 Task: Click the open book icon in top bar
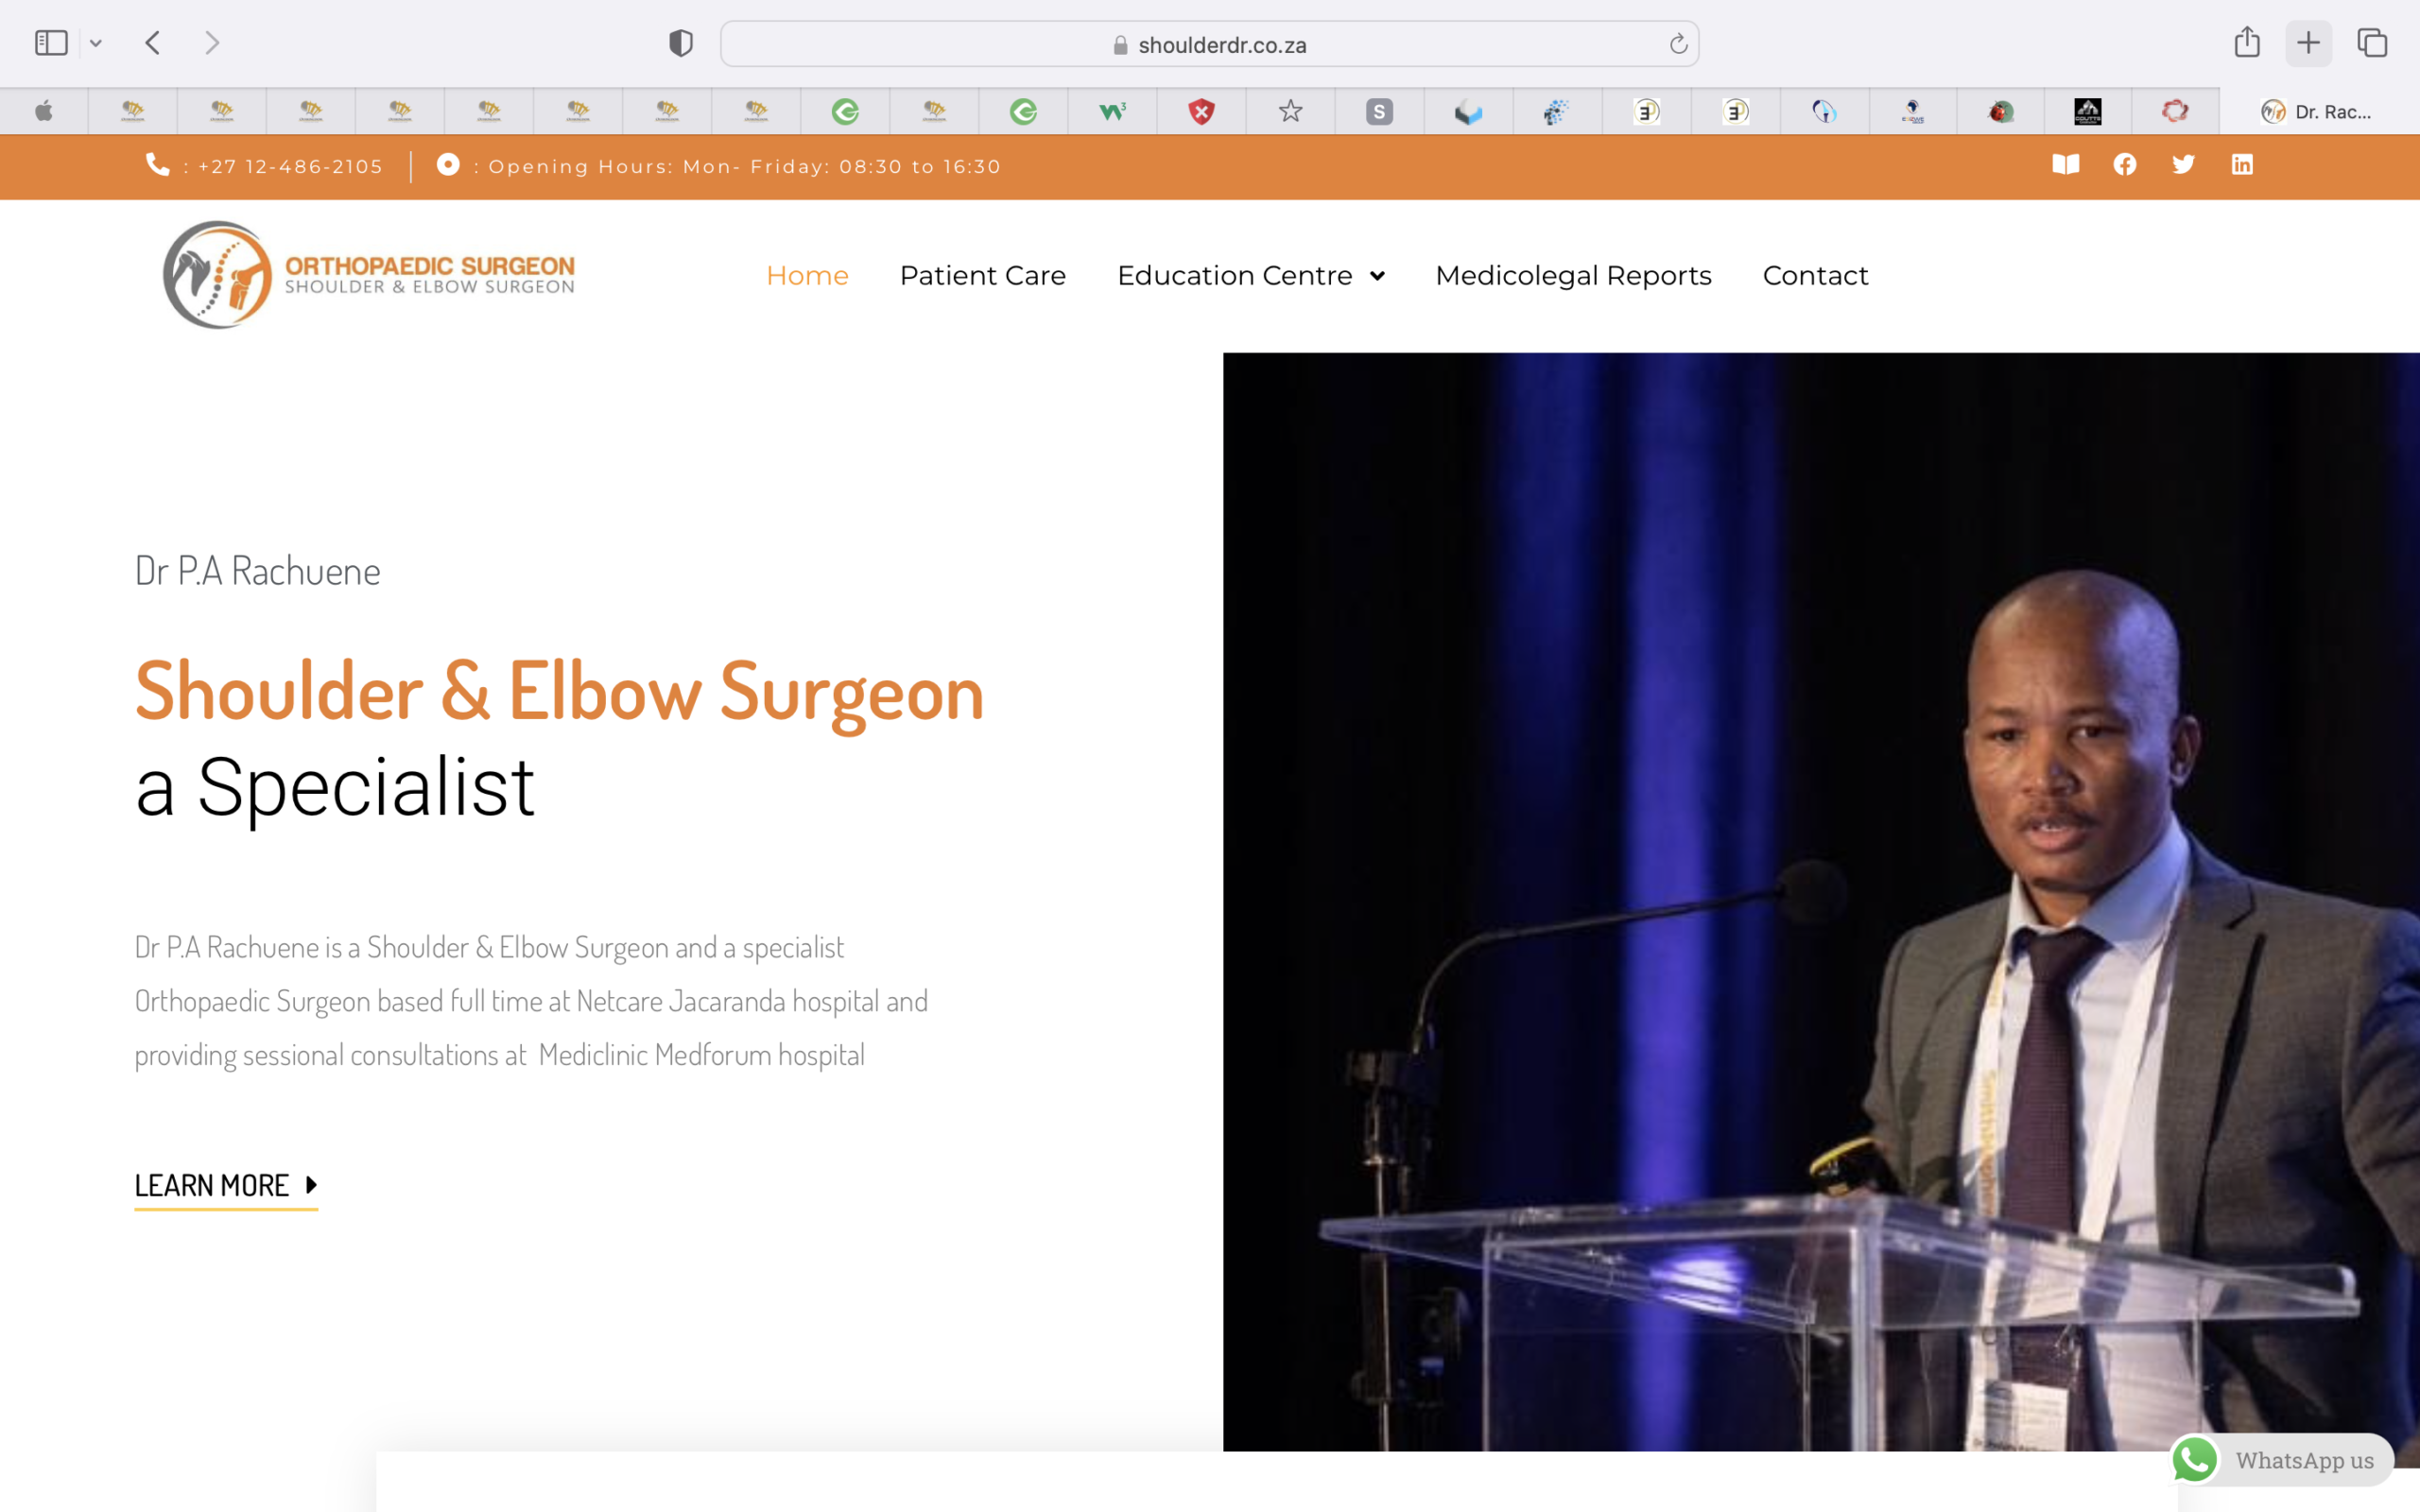pos(2065,165)
